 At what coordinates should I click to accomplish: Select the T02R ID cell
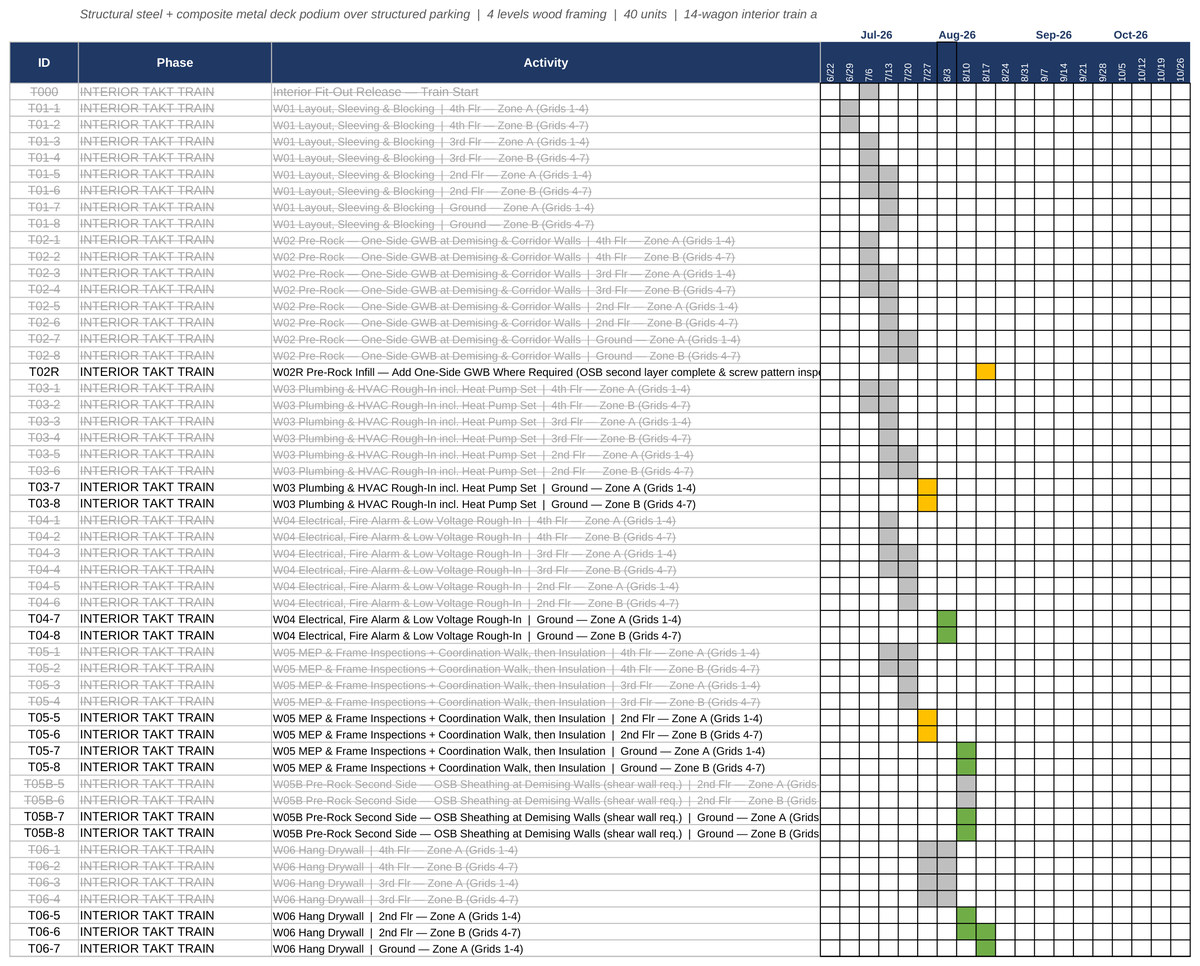point(44,372)
